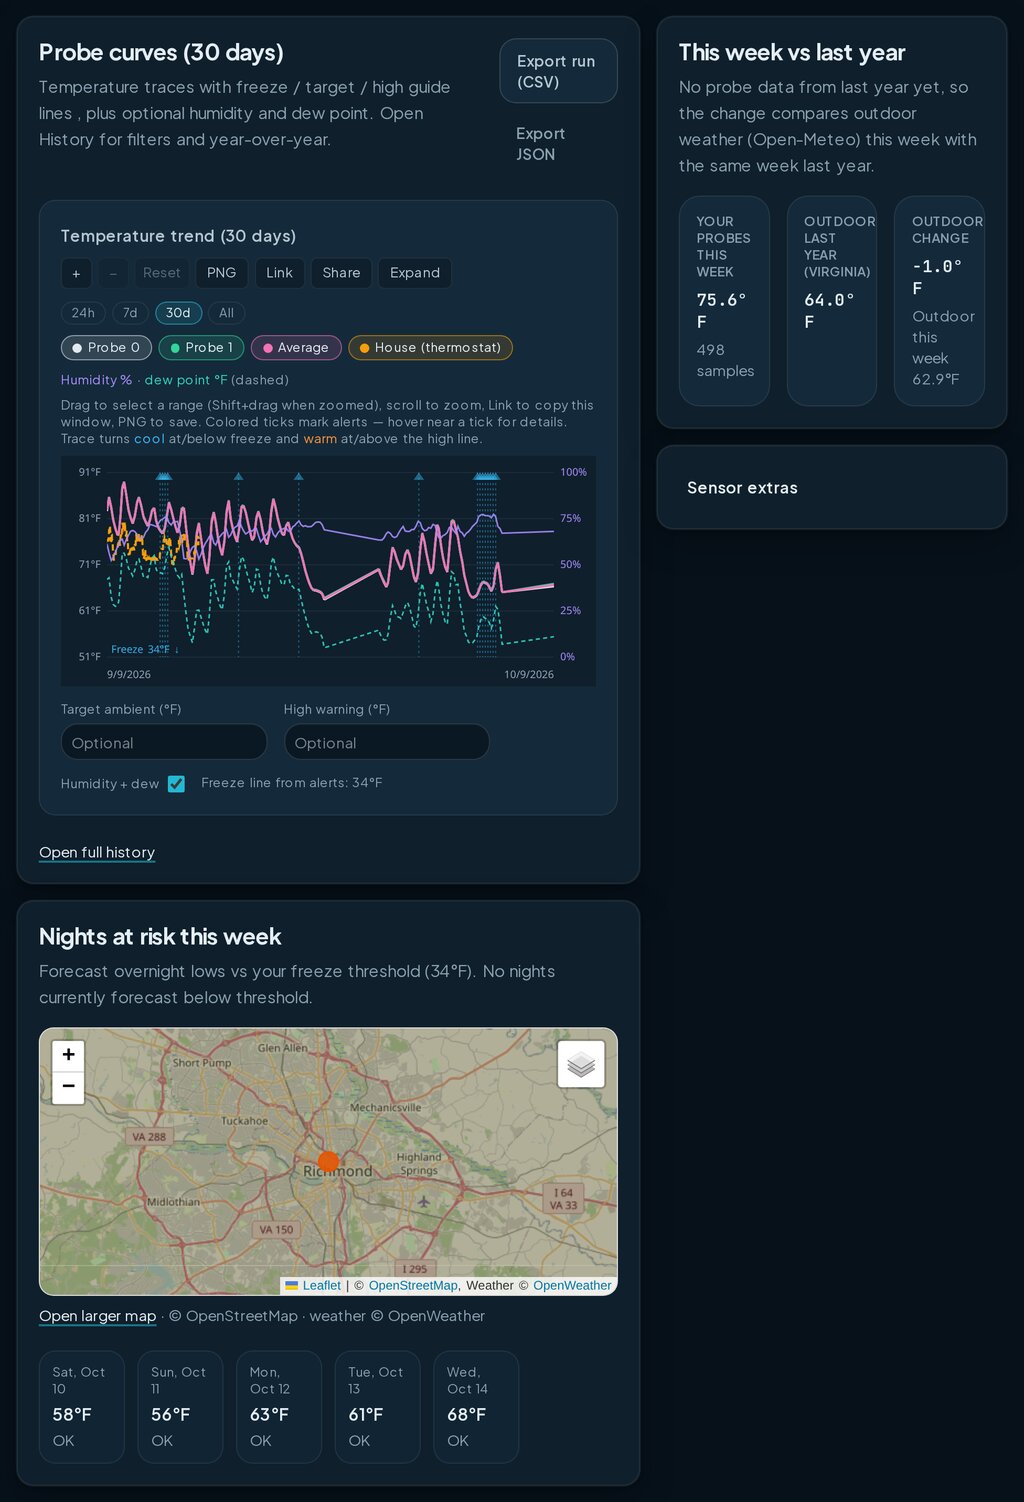1024x1502 pixels.
Task: Click the Mon, Oct 12 forecast card
Action: [279, 1407]
